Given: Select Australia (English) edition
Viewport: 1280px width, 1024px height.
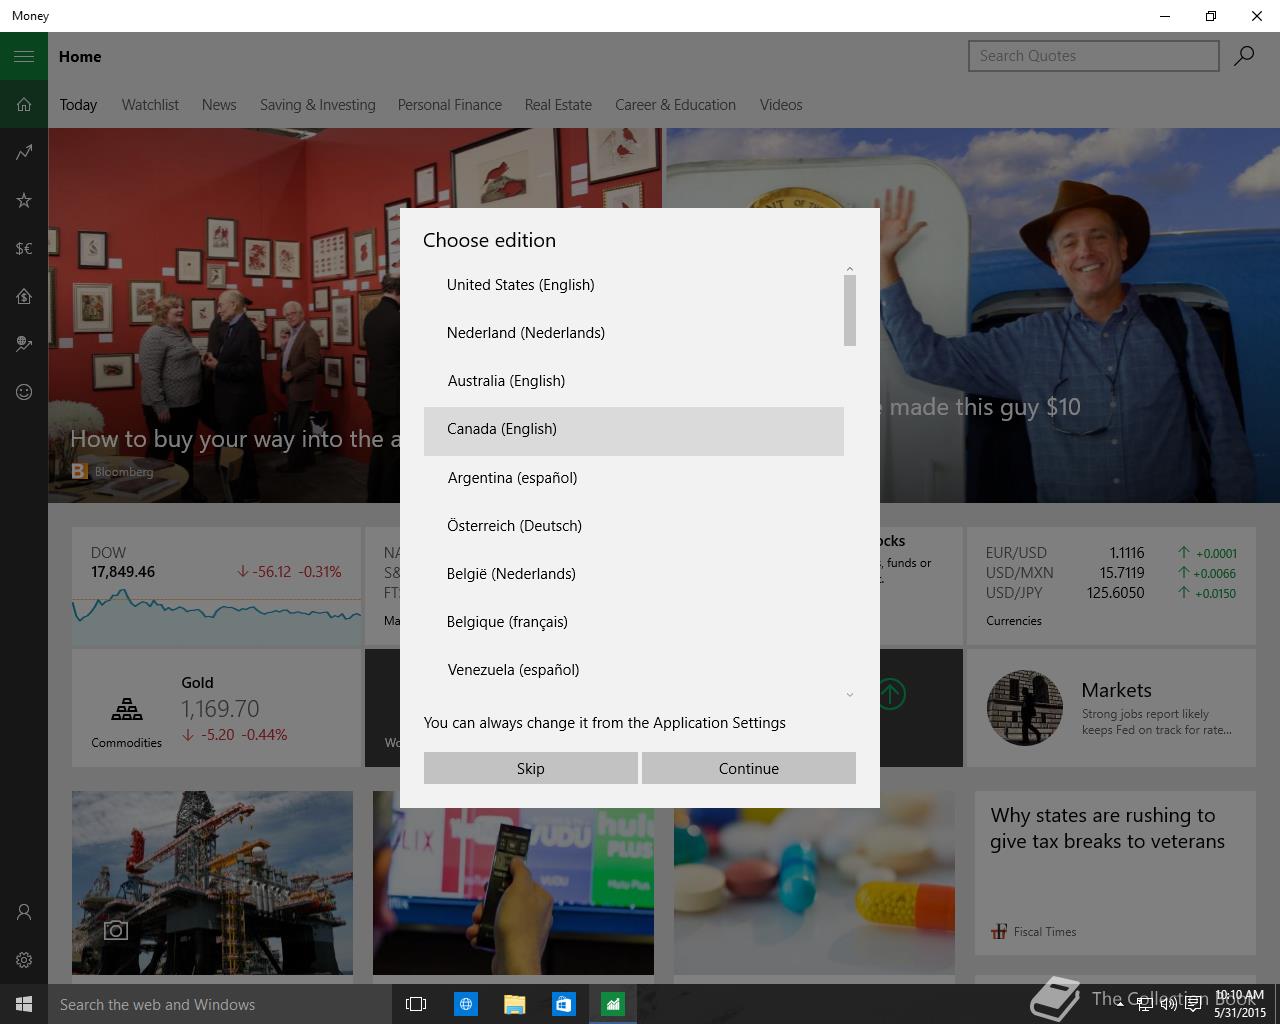Looking at the screenshot, I should [634, 381].
